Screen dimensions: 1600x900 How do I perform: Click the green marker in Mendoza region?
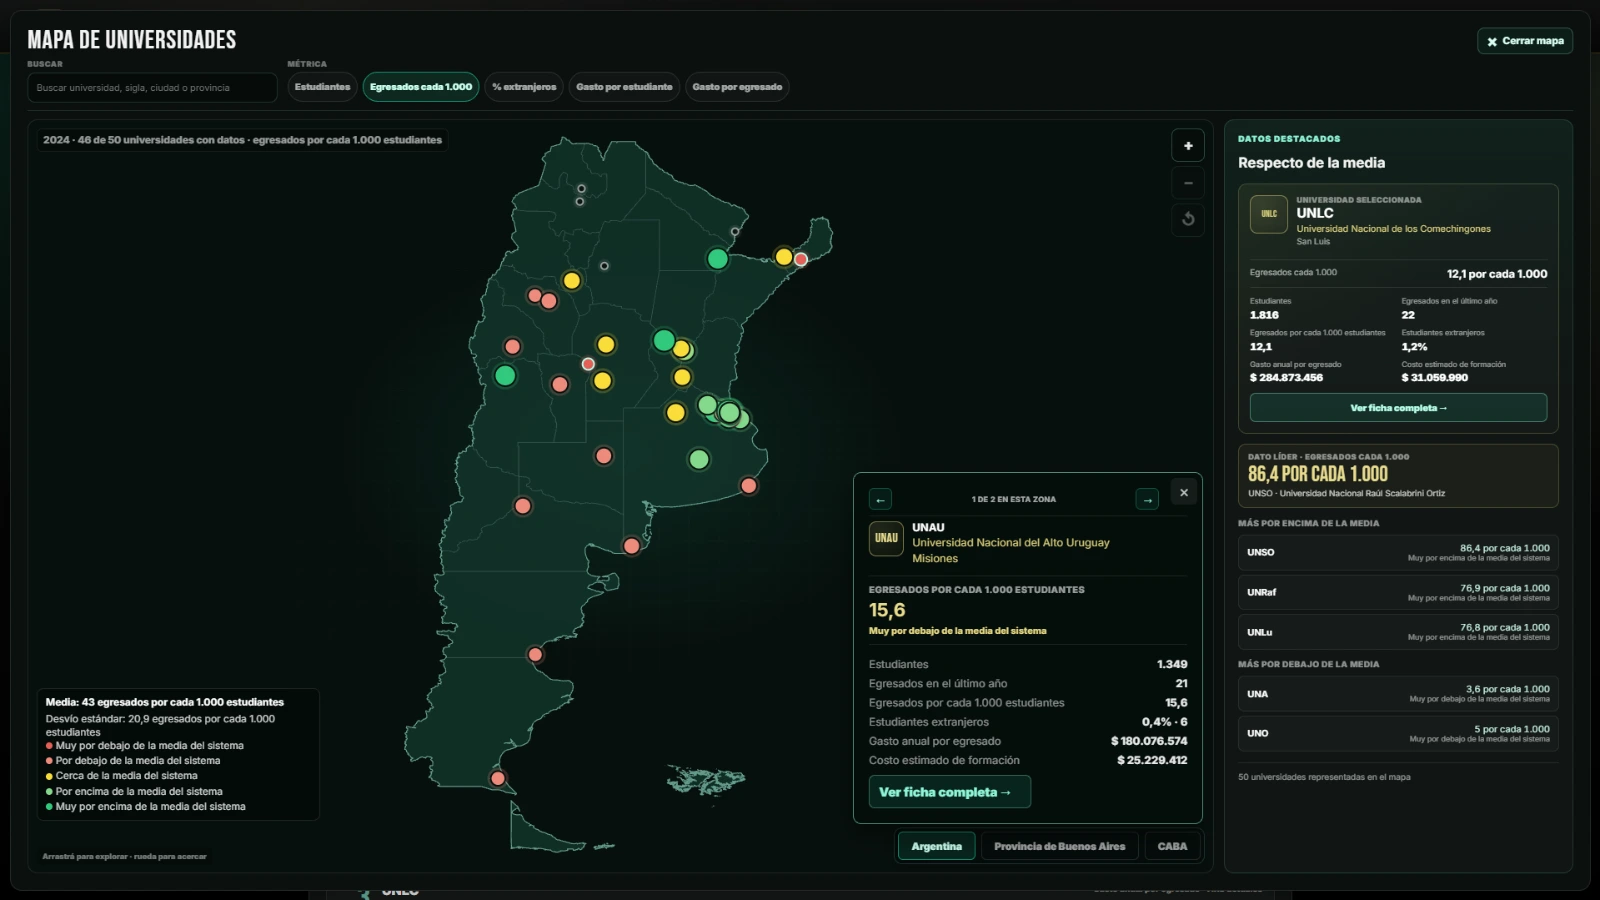(x=505, y=375)
